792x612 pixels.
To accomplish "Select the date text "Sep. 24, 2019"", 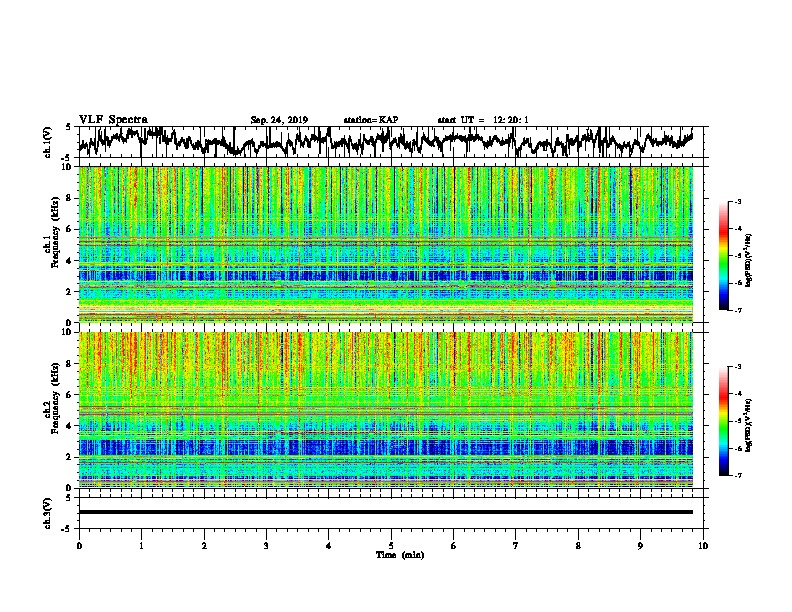I will (x=279, y=120).
